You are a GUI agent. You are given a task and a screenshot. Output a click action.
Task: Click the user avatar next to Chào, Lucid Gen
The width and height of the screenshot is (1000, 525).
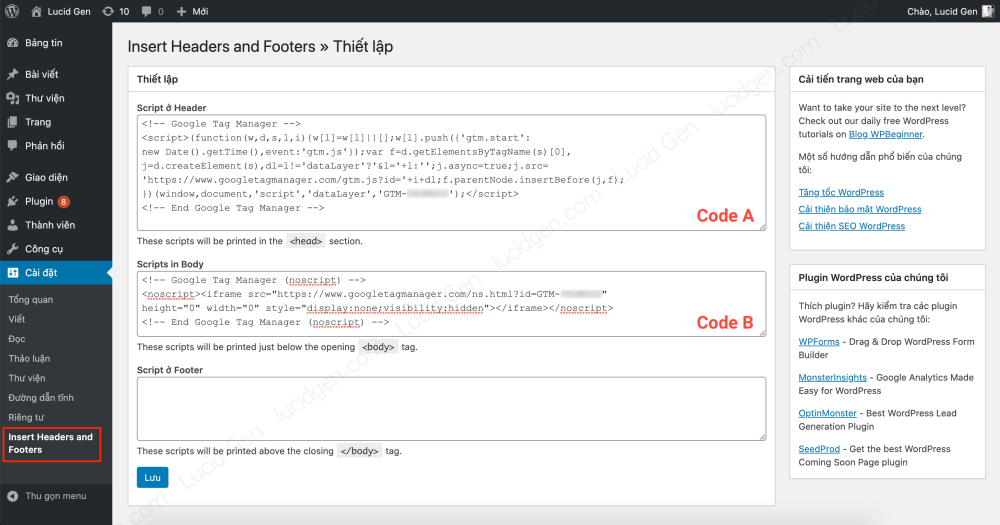pos(988,11)
